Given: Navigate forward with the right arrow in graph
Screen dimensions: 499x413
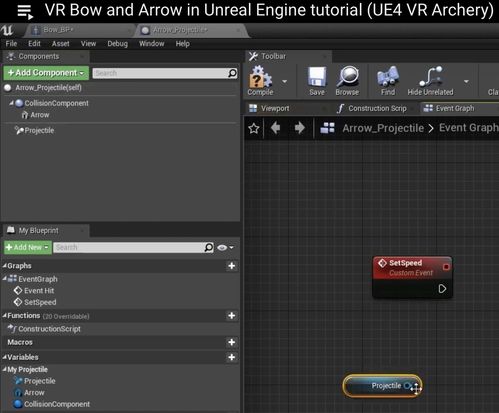Looking at the screenshot, I should click(x=299, y=128).
